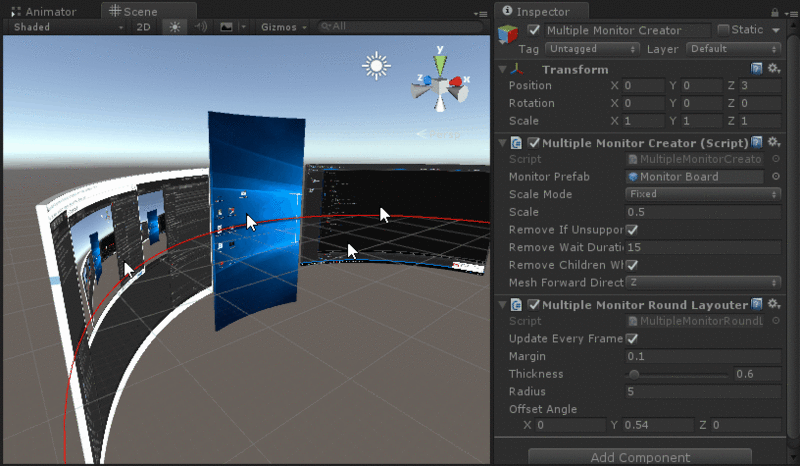The image size is (800, 466).
Task: Select the directional light sun gizmo
Action: pos(376,66)
